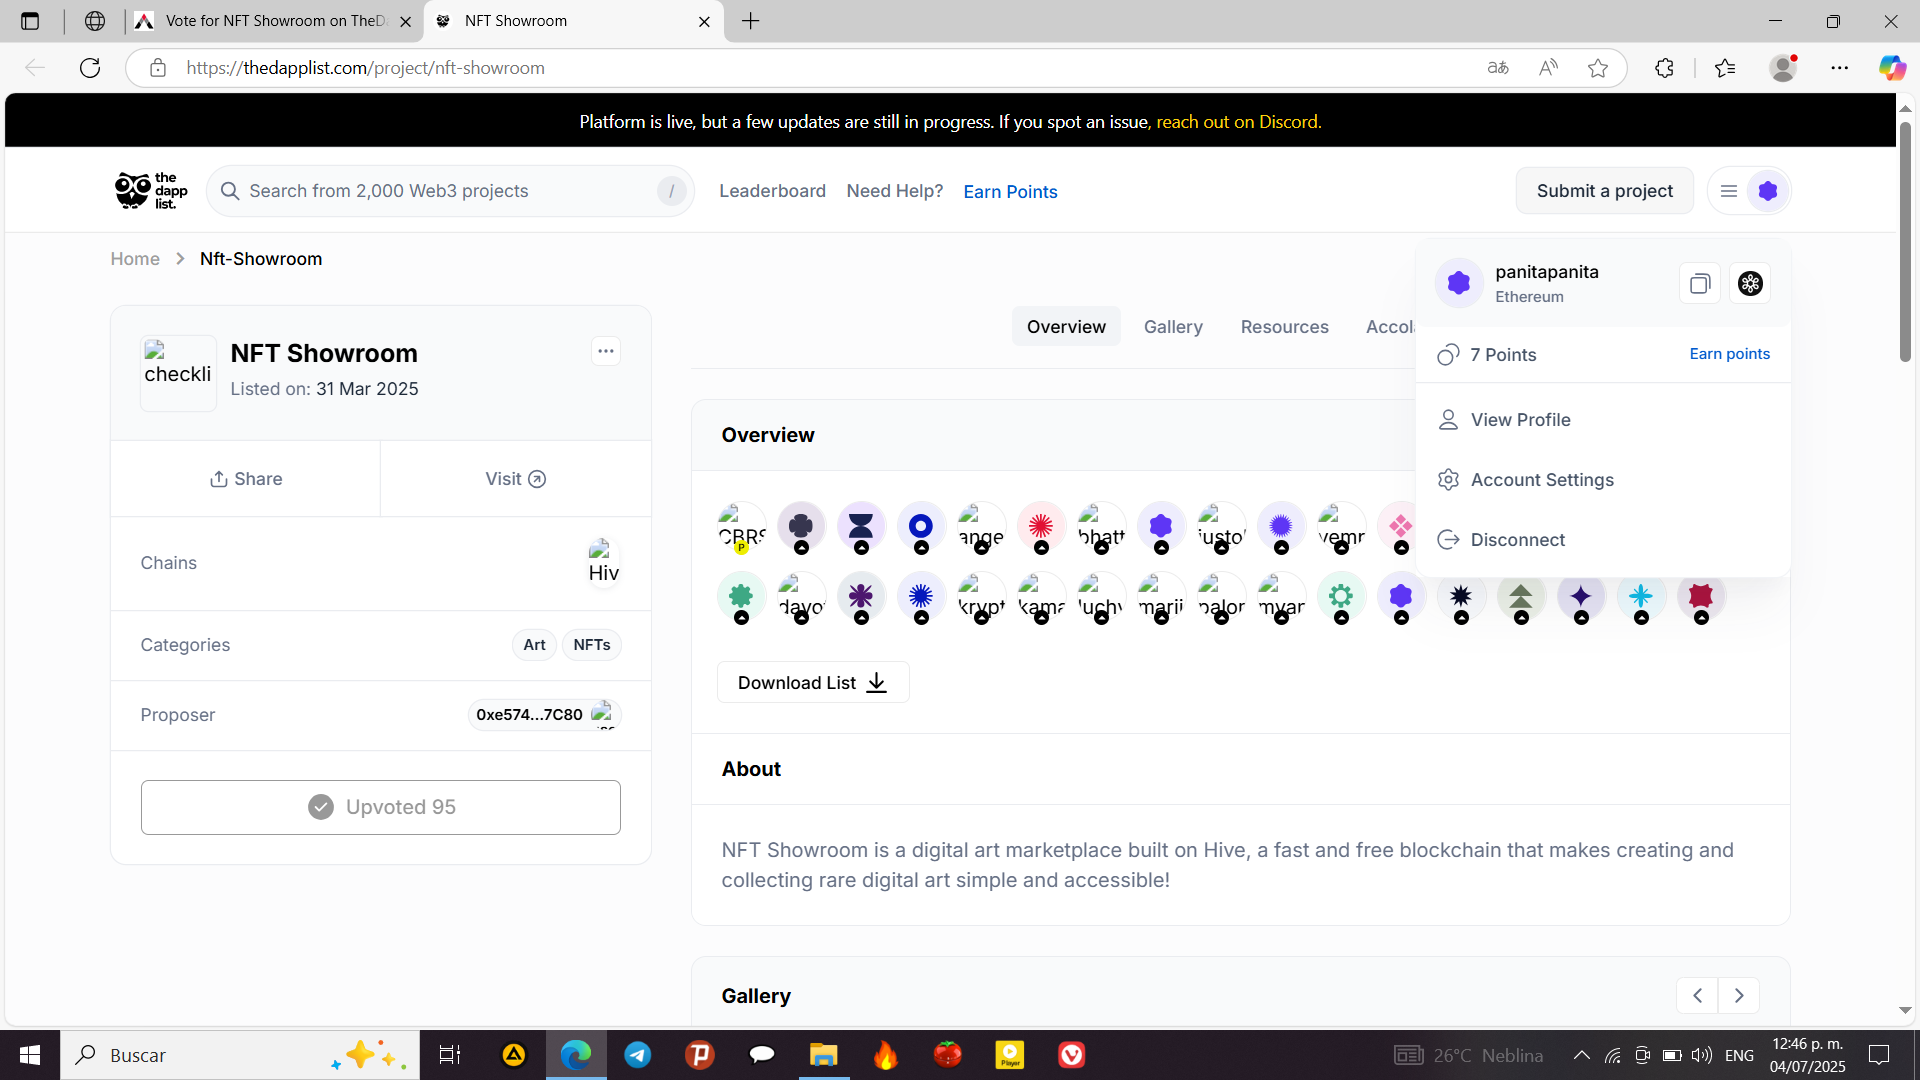1920x1080 pixels.
Task: Open browser Extensions icon
Action: click(x=1664, y=68)
